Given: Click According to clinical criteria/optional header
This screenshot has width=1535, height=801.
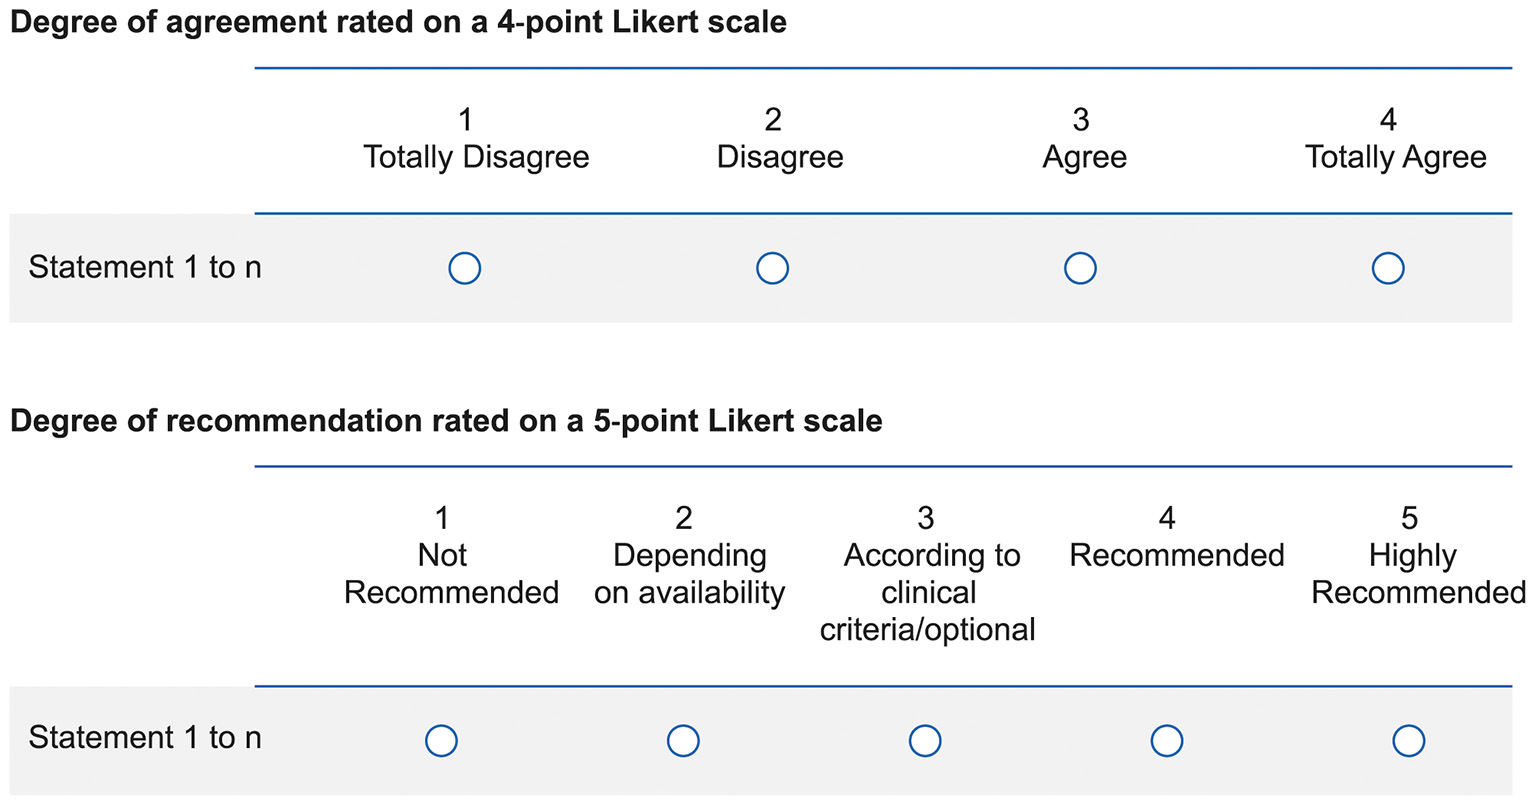Looking at the screenshot, I should (x=927, y=592).
